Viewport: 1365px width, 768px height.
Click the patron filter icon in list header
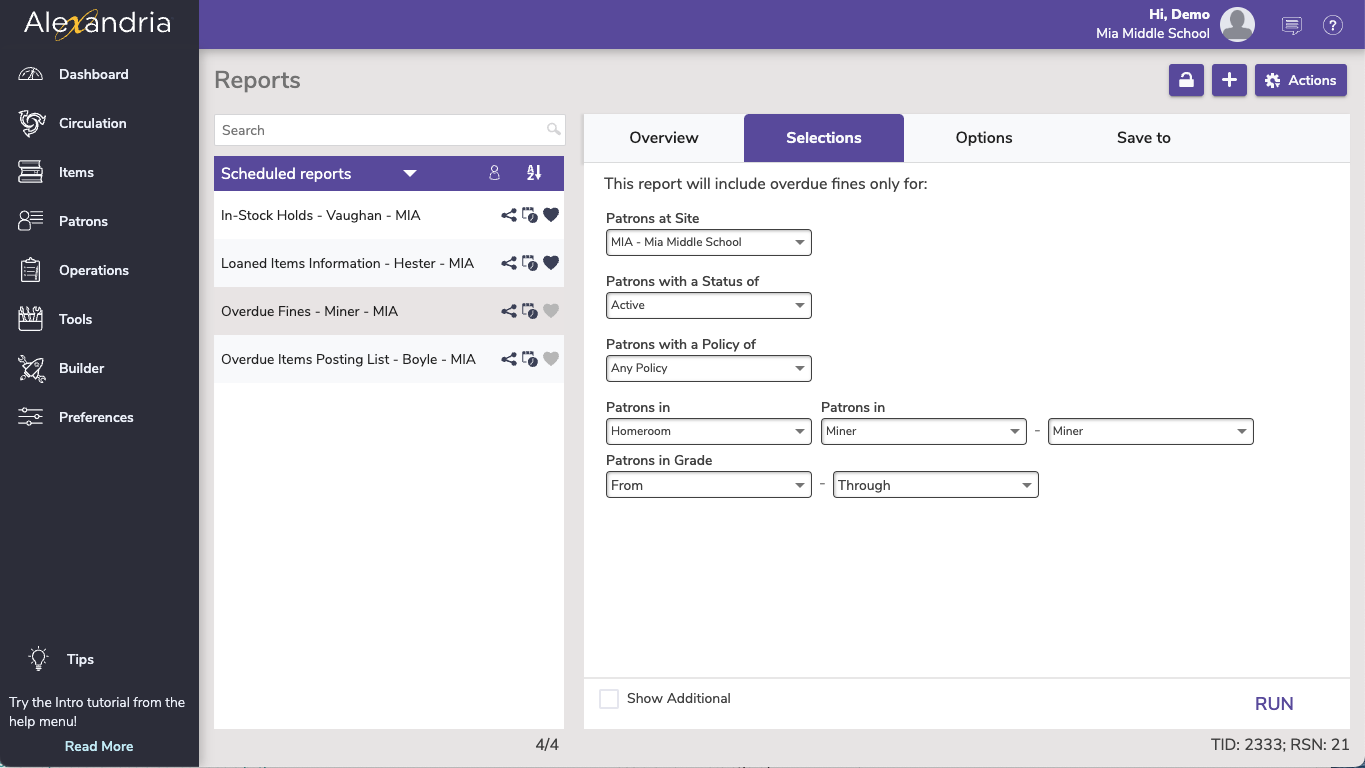tap(494, 173)
